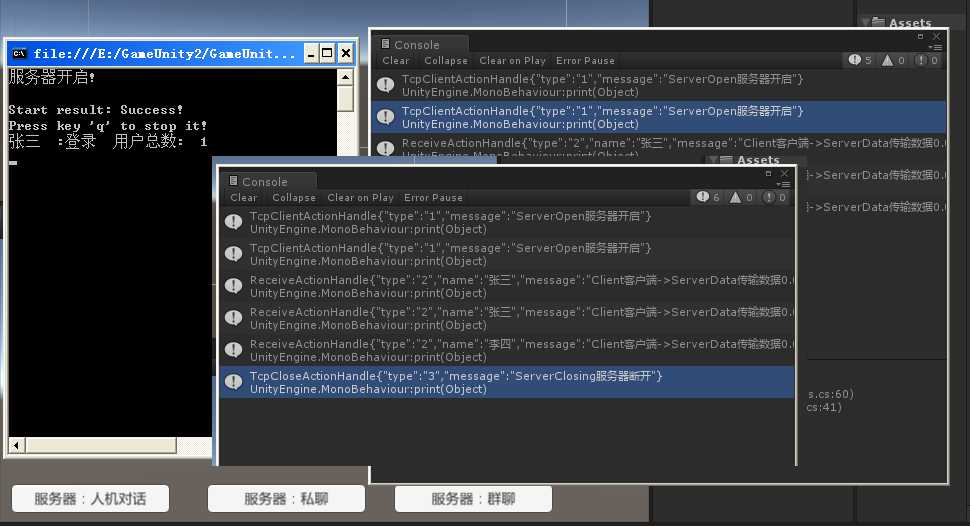Click info icon of first back Console entry
970x526 pixels.
click(385, 85)
